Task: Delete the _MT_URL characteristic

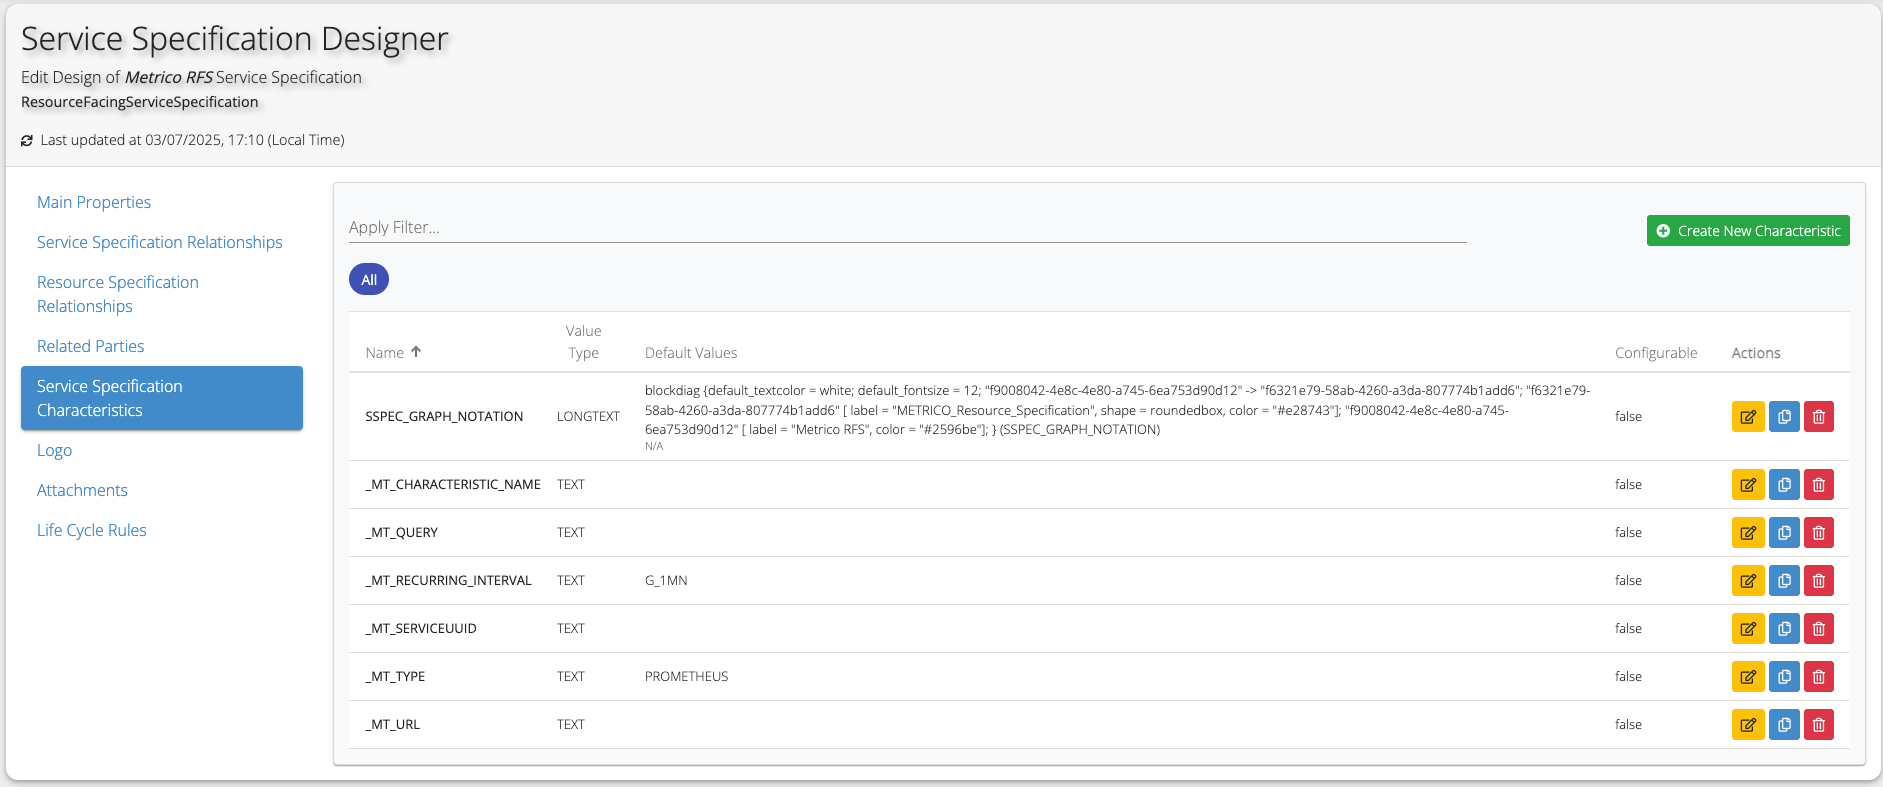Action: tap(1818, 725)
